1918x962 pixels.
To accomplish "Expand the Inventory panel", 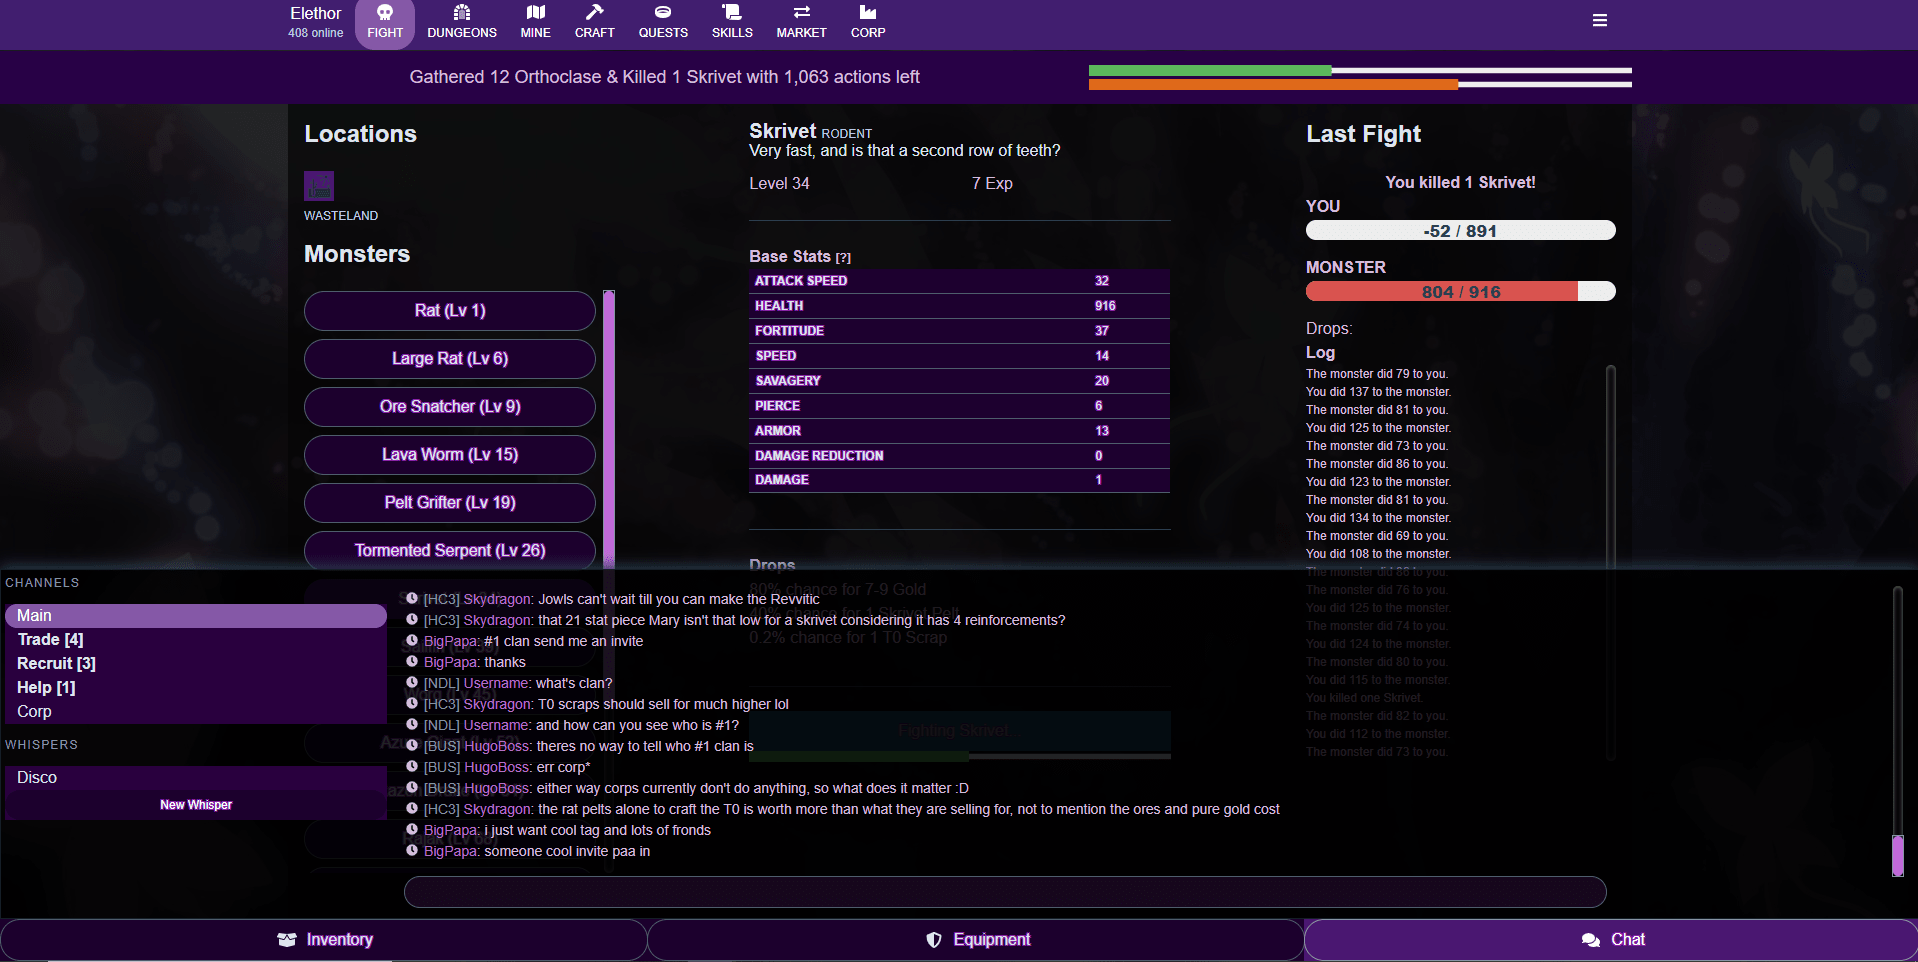I will click(x=324, y=940).
